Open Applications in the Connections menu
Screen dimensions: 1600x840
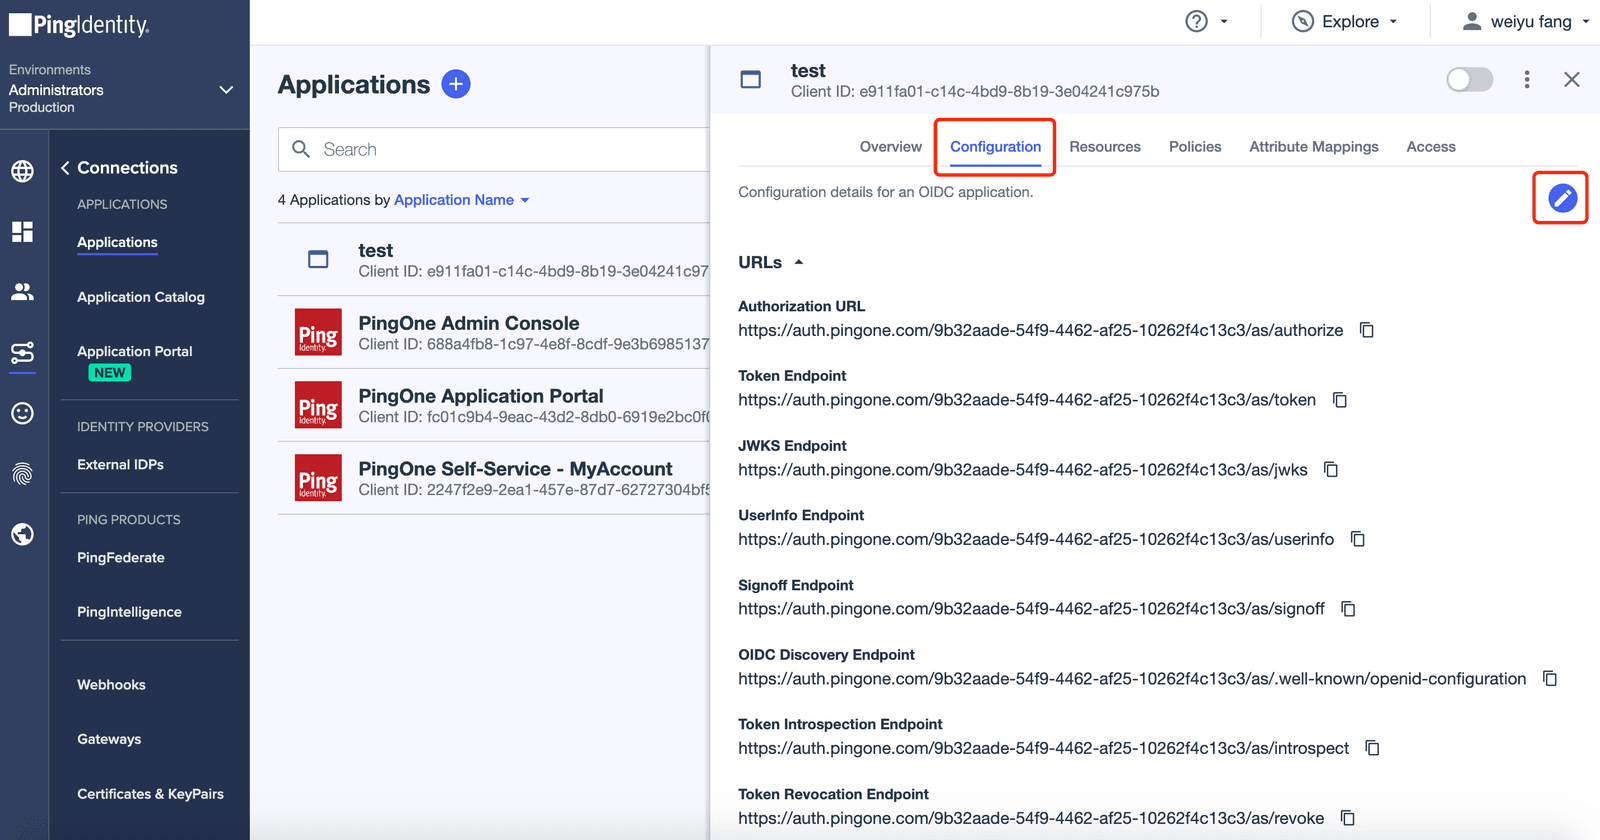(117, 242)
